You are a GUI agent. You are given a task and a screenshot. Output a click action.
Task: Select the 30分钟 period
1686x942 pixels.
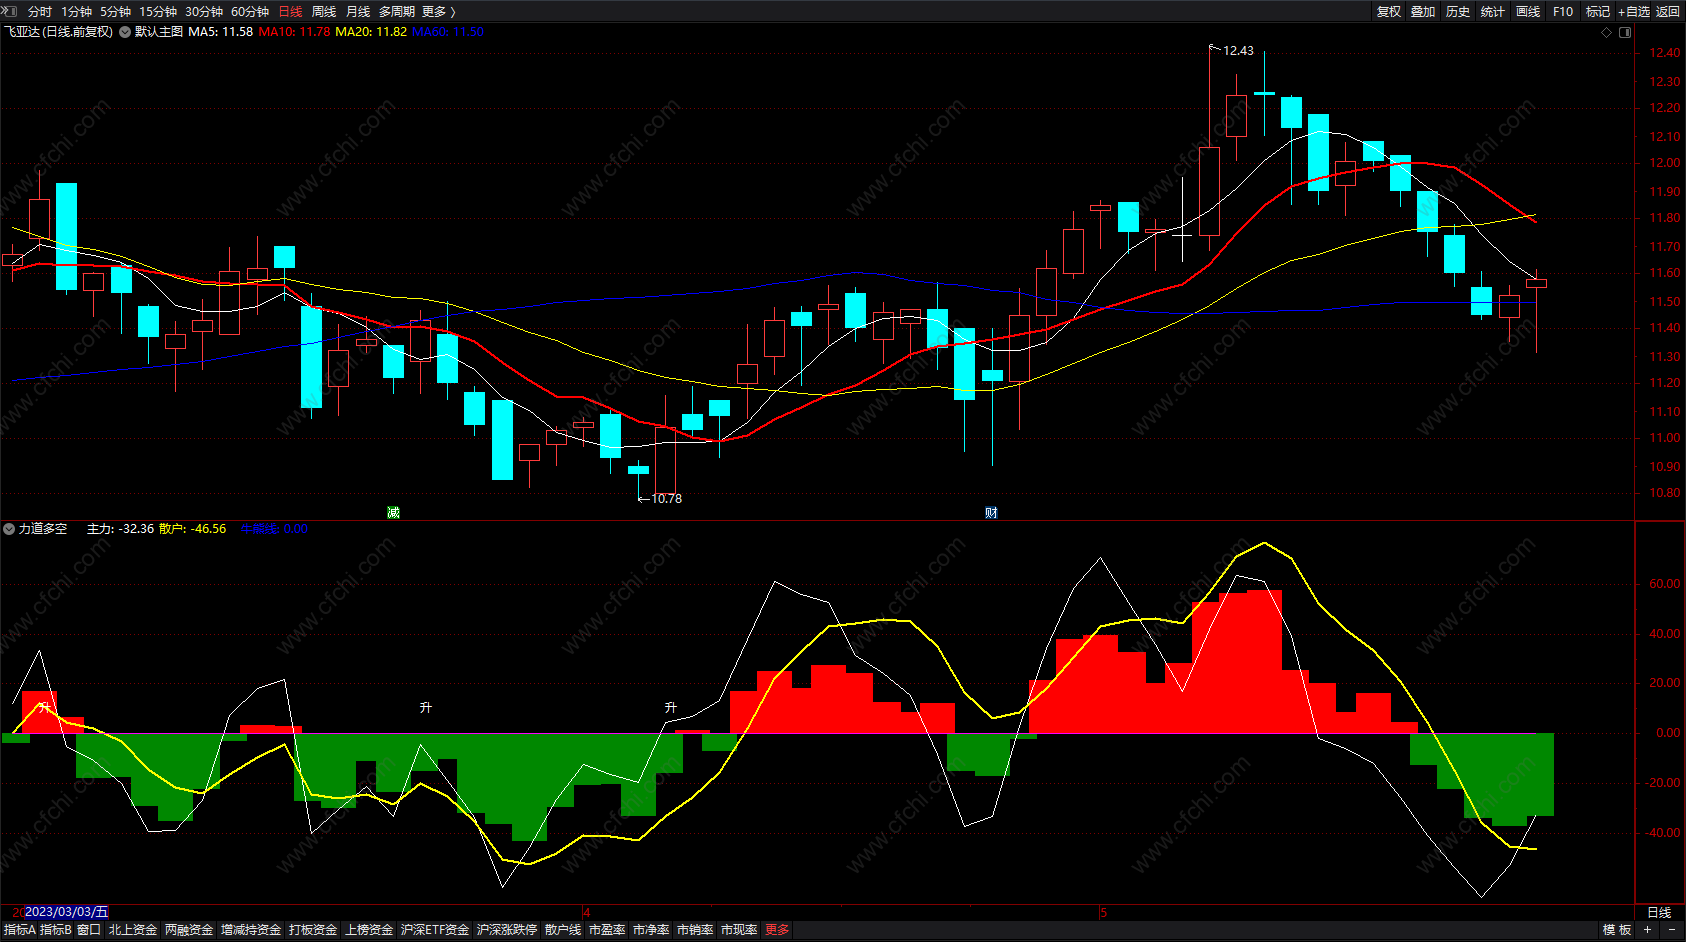tap(204, 12)
